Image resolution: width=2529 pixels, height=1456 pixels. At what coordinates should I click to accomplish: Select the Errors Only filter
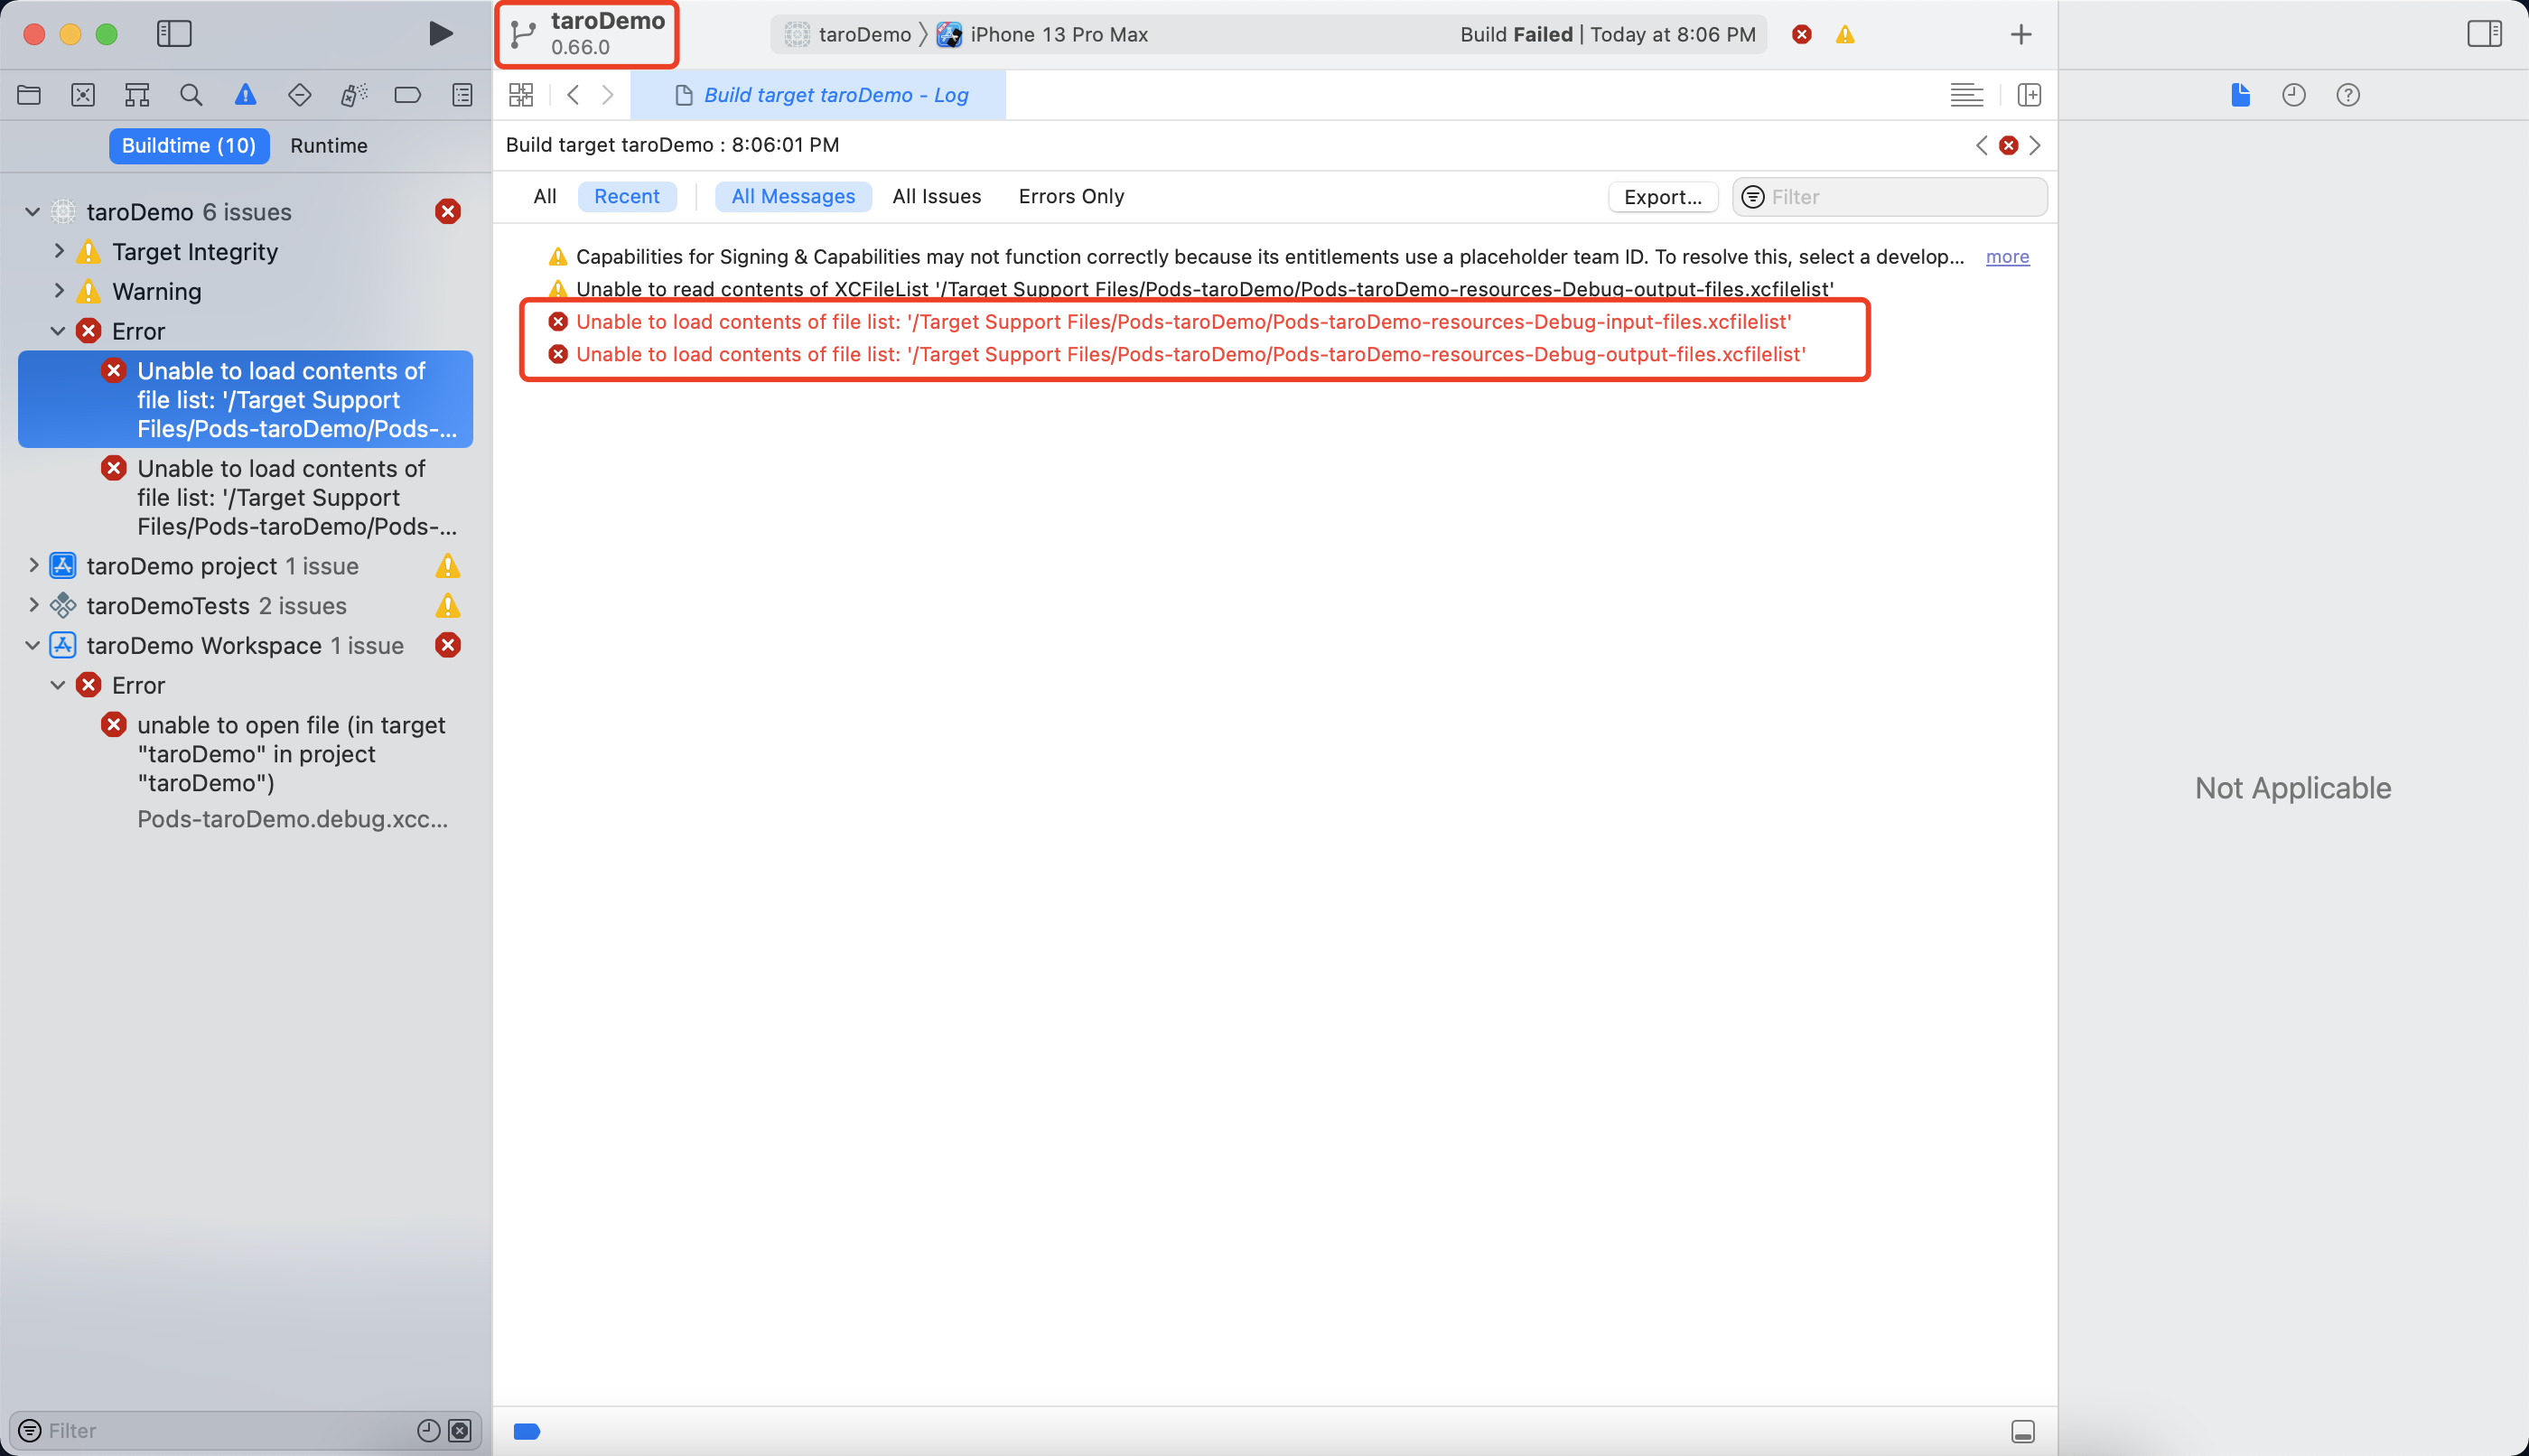[1071, 196]
